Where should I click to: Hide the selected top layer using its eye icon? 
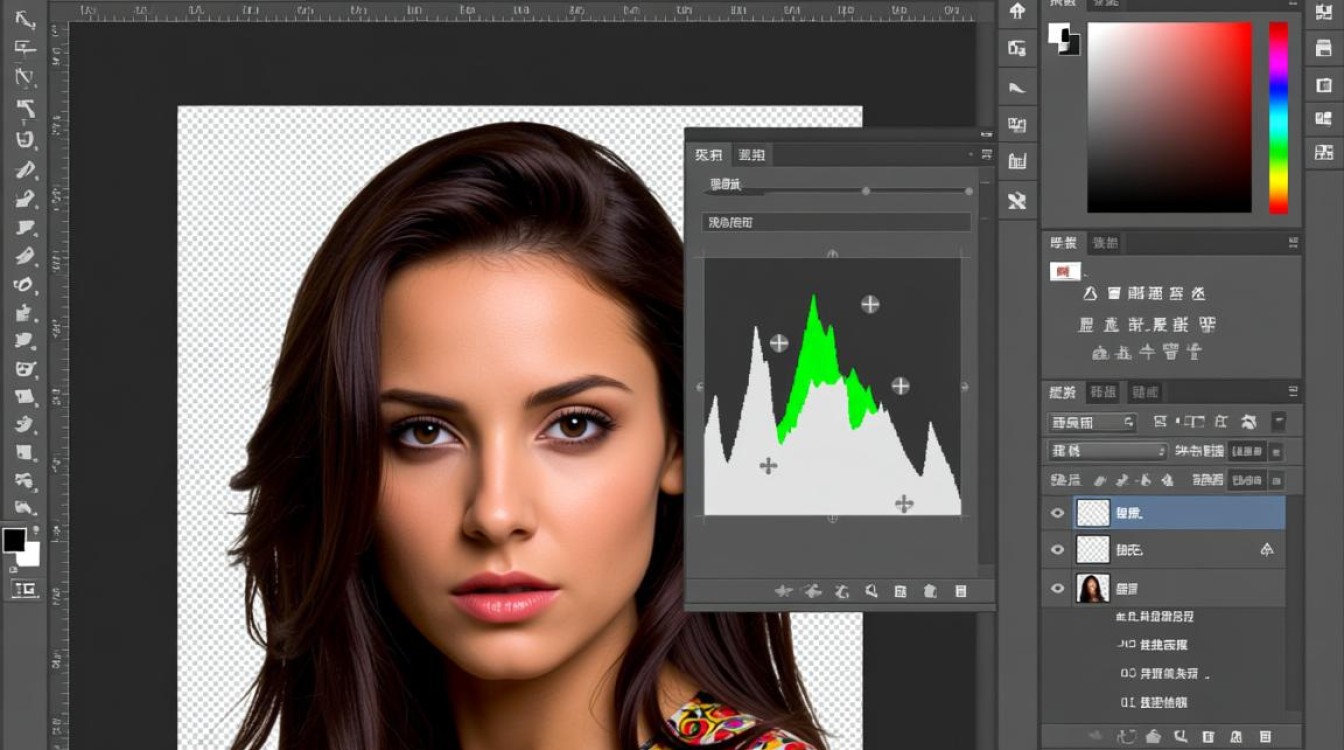1057,513
